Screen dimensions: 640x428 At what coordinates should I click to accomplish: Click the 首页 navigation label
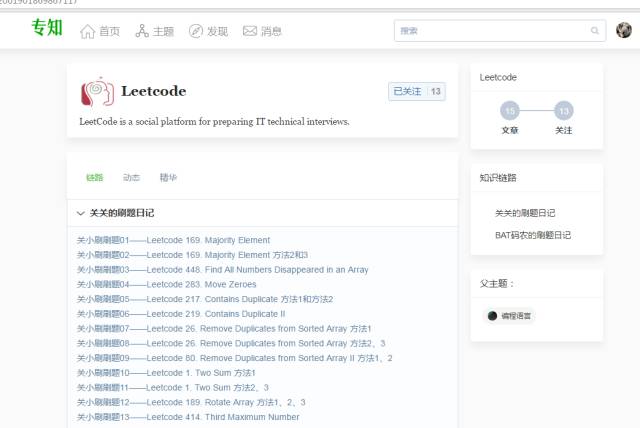coord(109,31)
